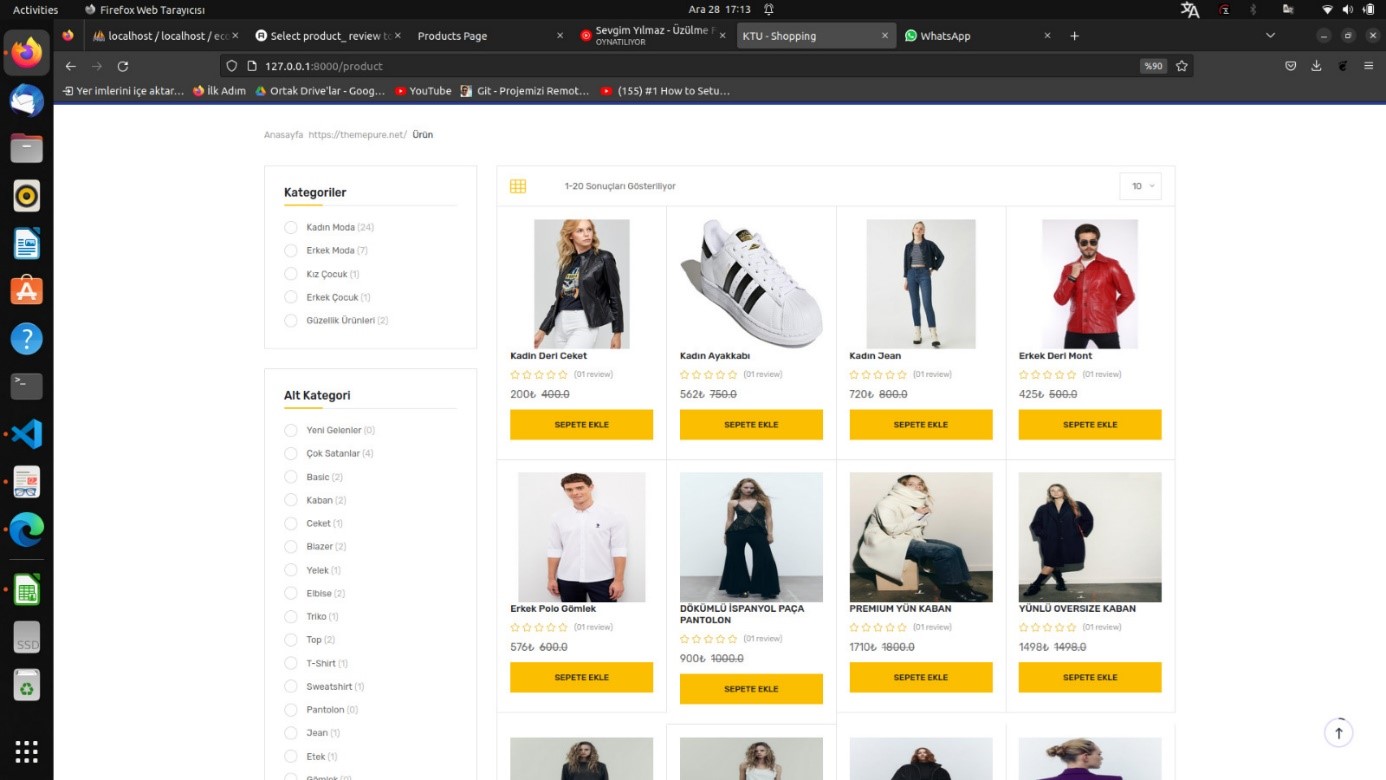Add Kadın Deri Ceket to cart
1386x780 pixels.
581,425
